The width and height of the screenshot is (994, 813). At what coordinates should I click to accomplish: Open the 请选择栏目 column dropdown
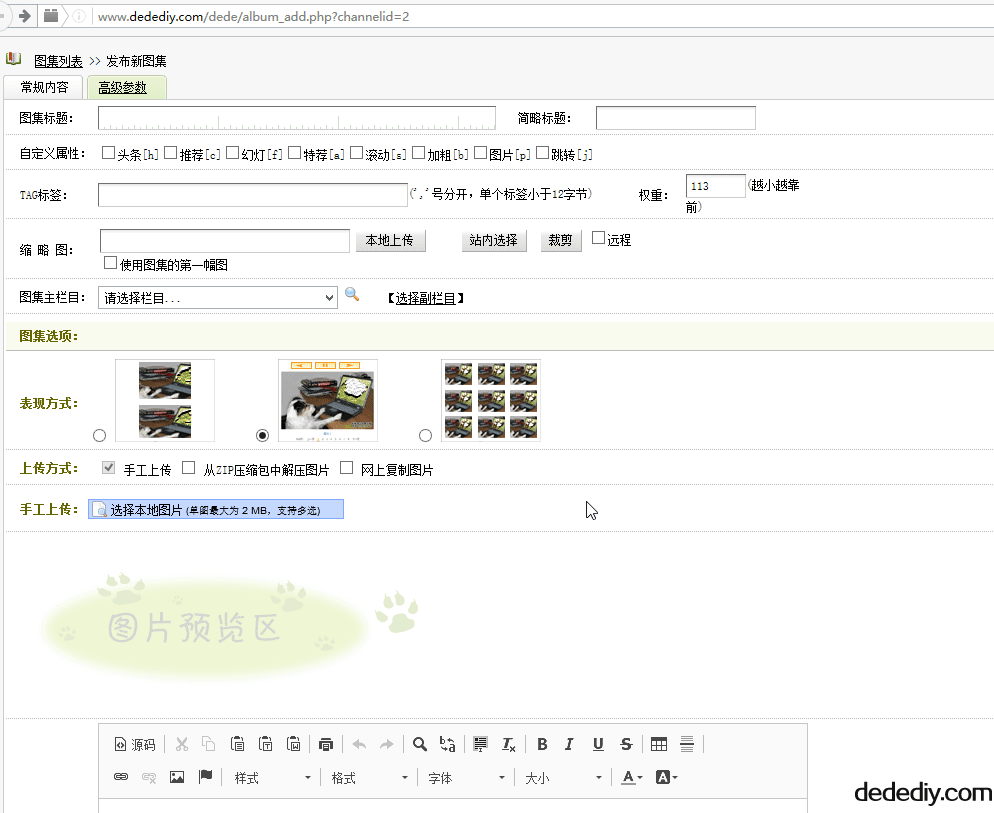(x=218, y=297)
